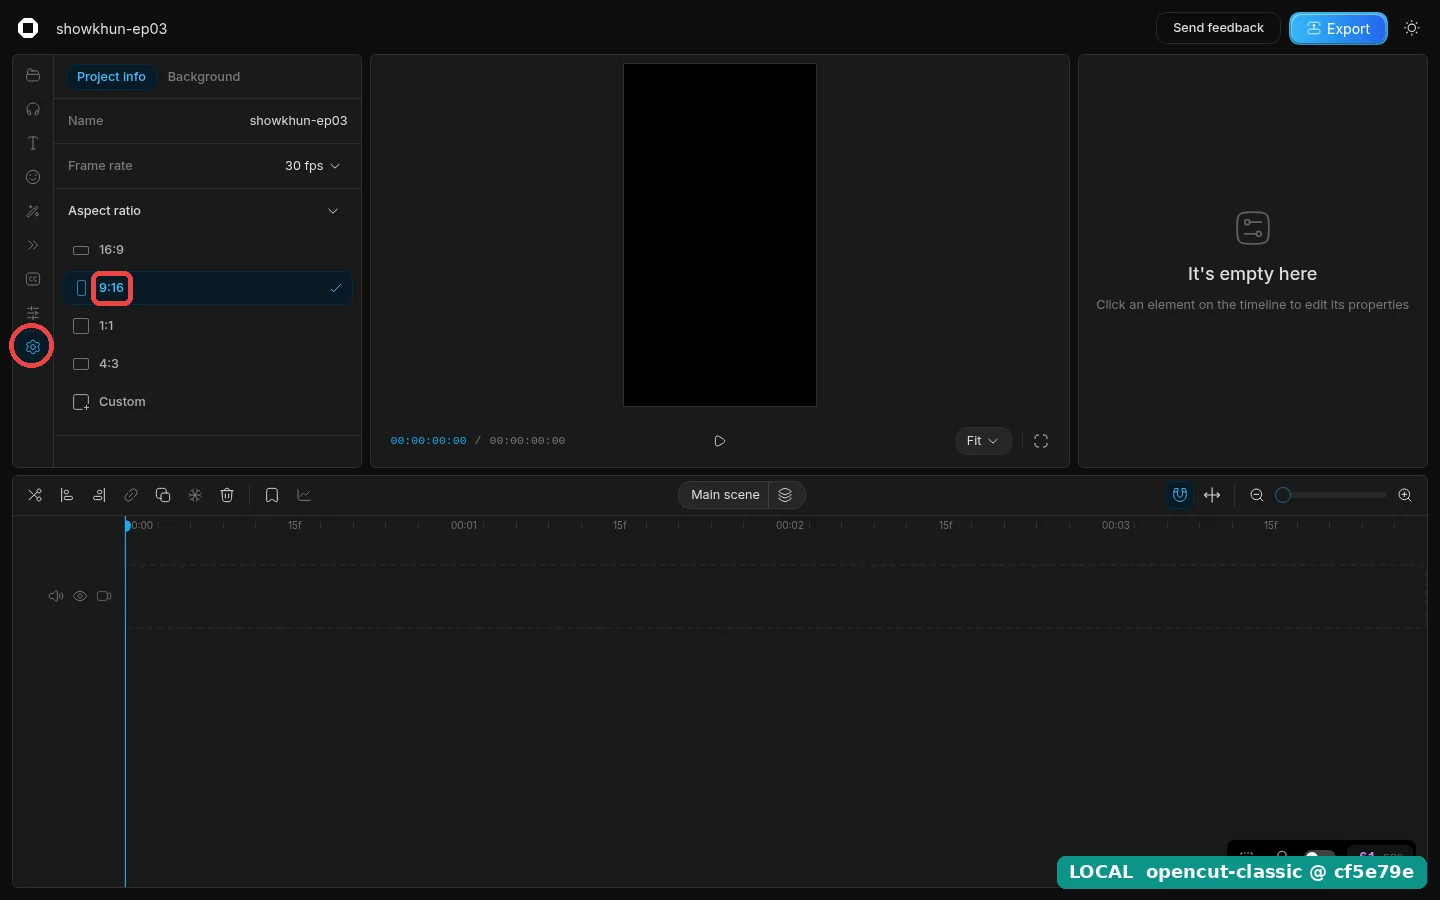Mute the timeline track with the speaker icon
Image resolution: width=1440 pixels, height=900 pixels.
(56, 596)
